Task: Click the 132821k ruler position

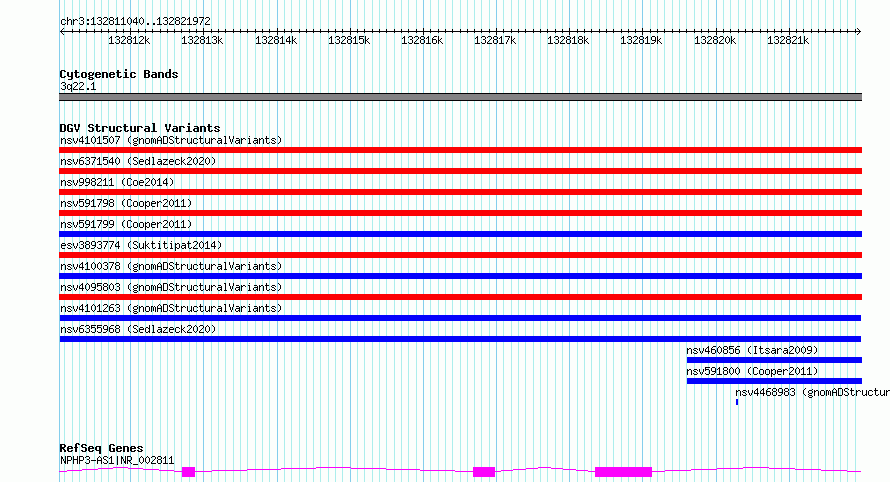Action: click(x=788, y=40)
